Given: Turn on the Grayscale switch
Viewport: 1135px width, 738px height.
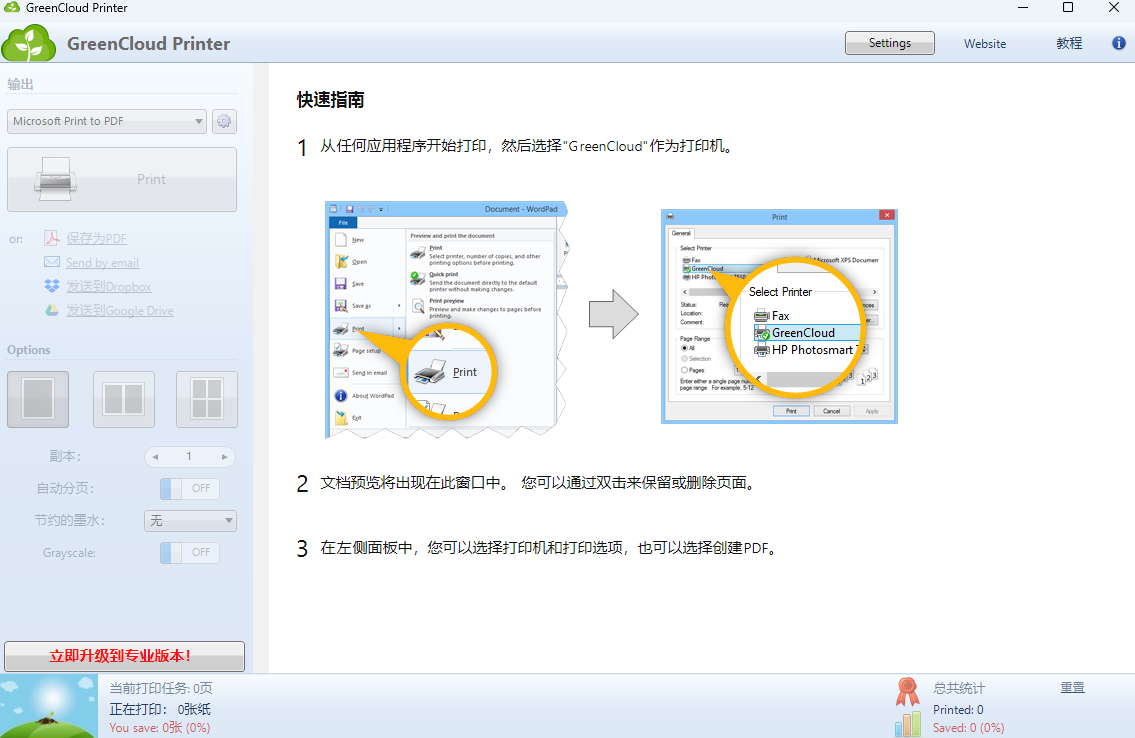Looking at the screenshot, I should (189, 552).
